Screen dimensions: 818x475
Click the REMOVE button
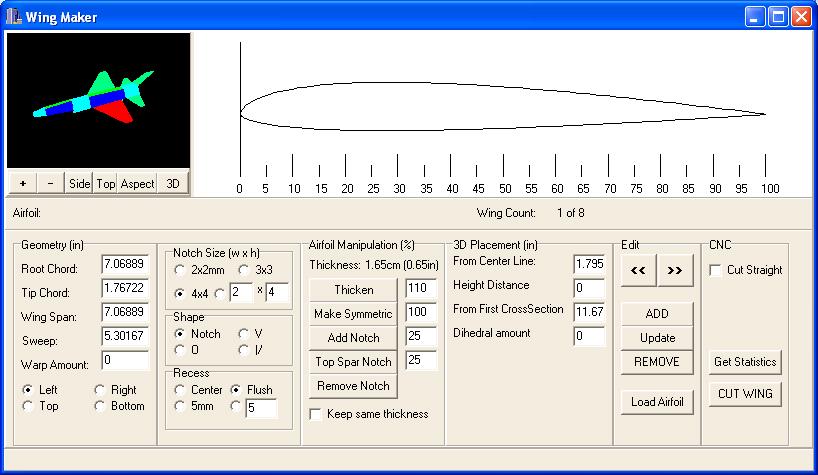click(657, 362)
